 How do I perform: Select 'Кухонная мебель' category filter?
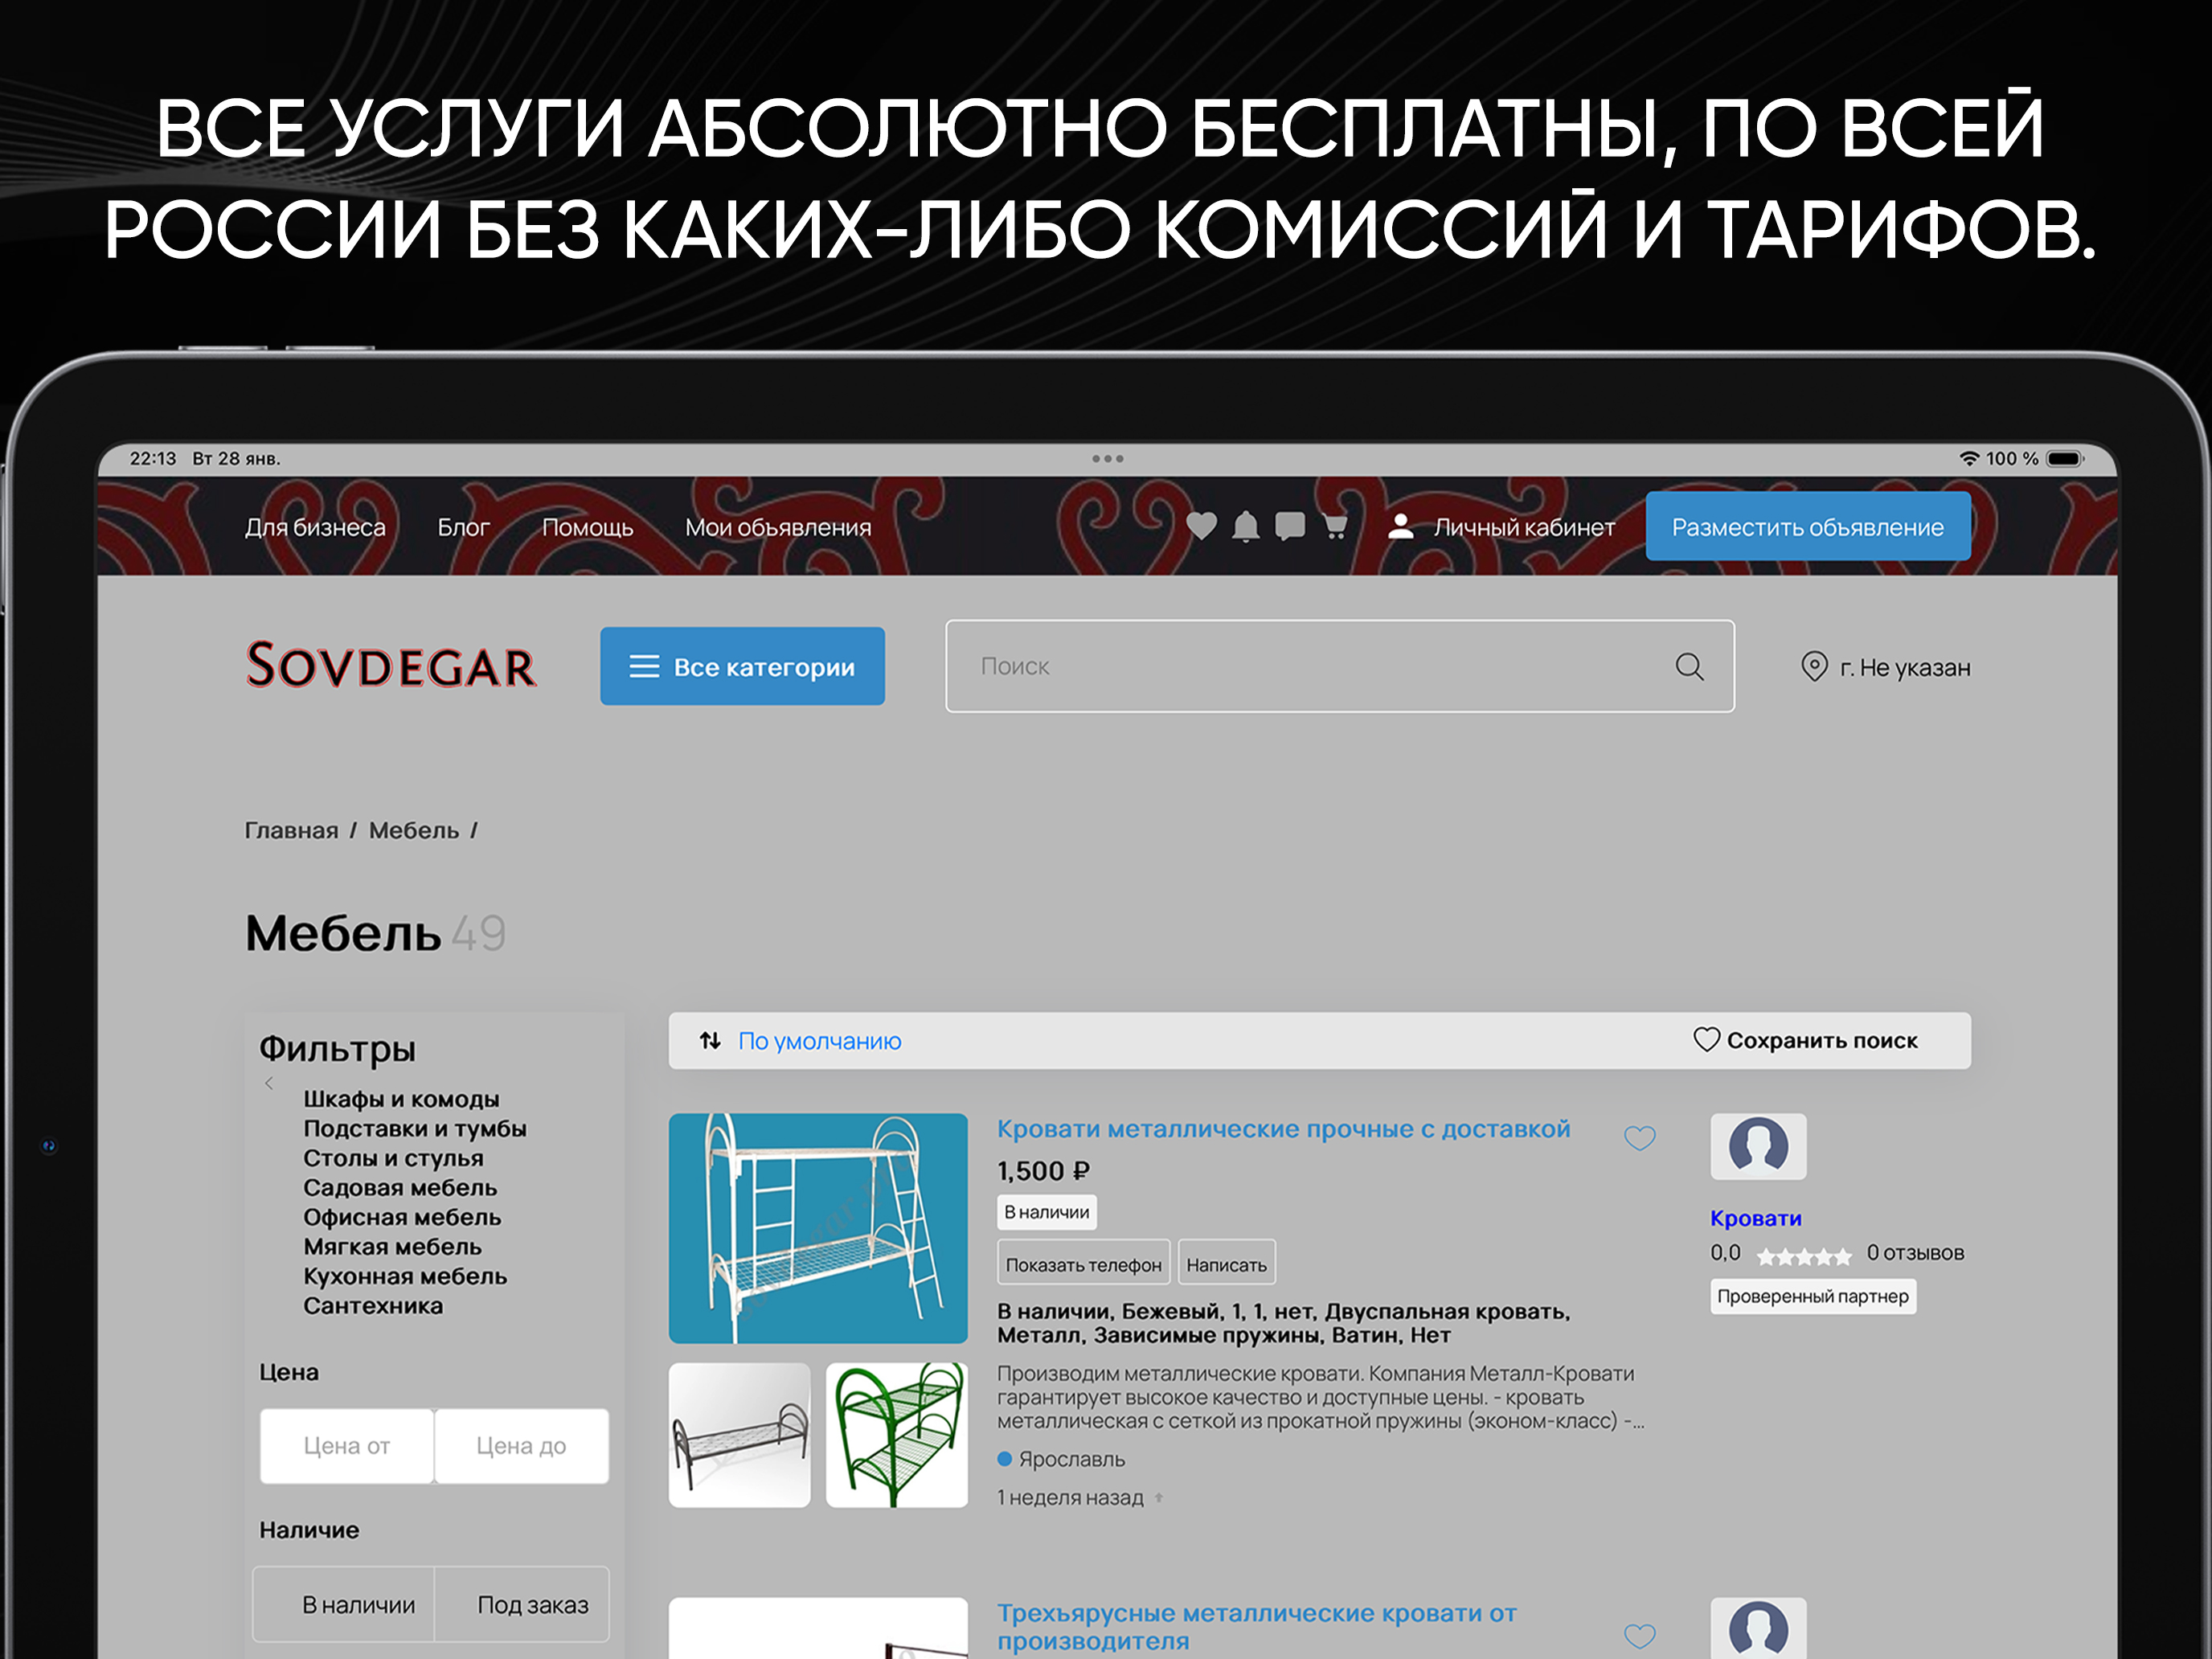(405, 1276)
